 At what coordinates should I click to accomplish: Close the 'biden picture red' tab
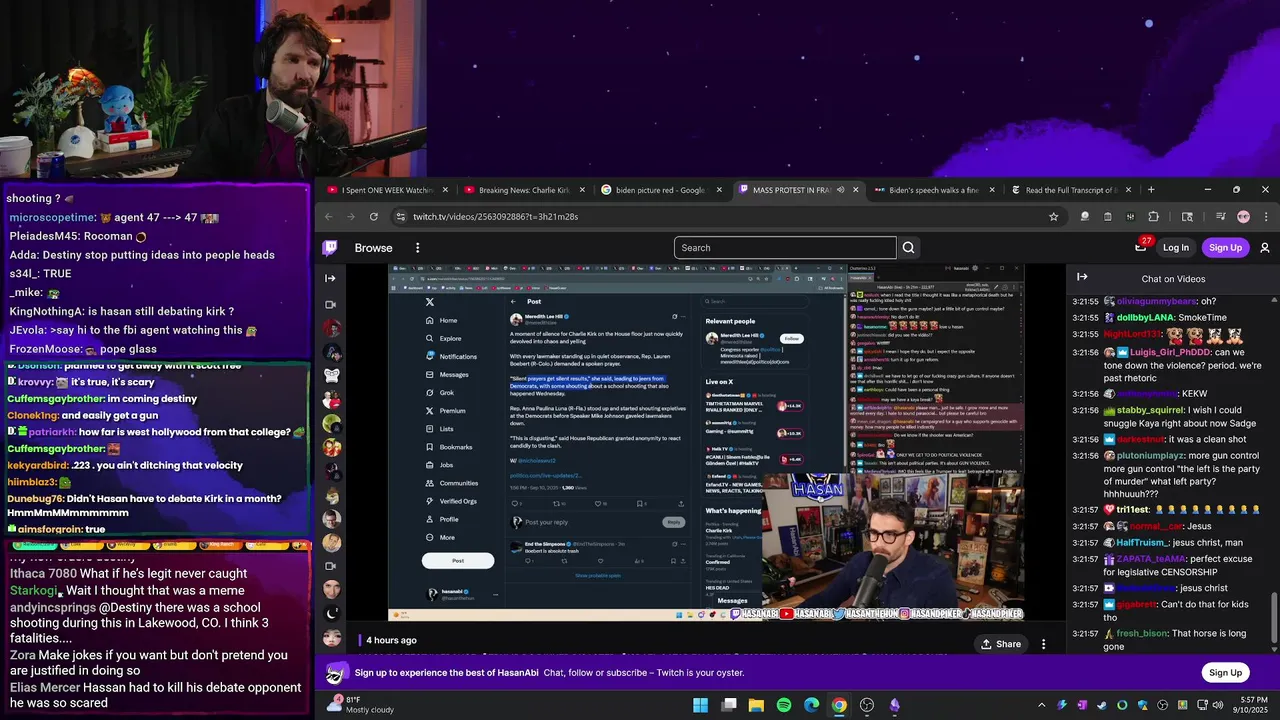pyautogui.click(x=719, y=190)
